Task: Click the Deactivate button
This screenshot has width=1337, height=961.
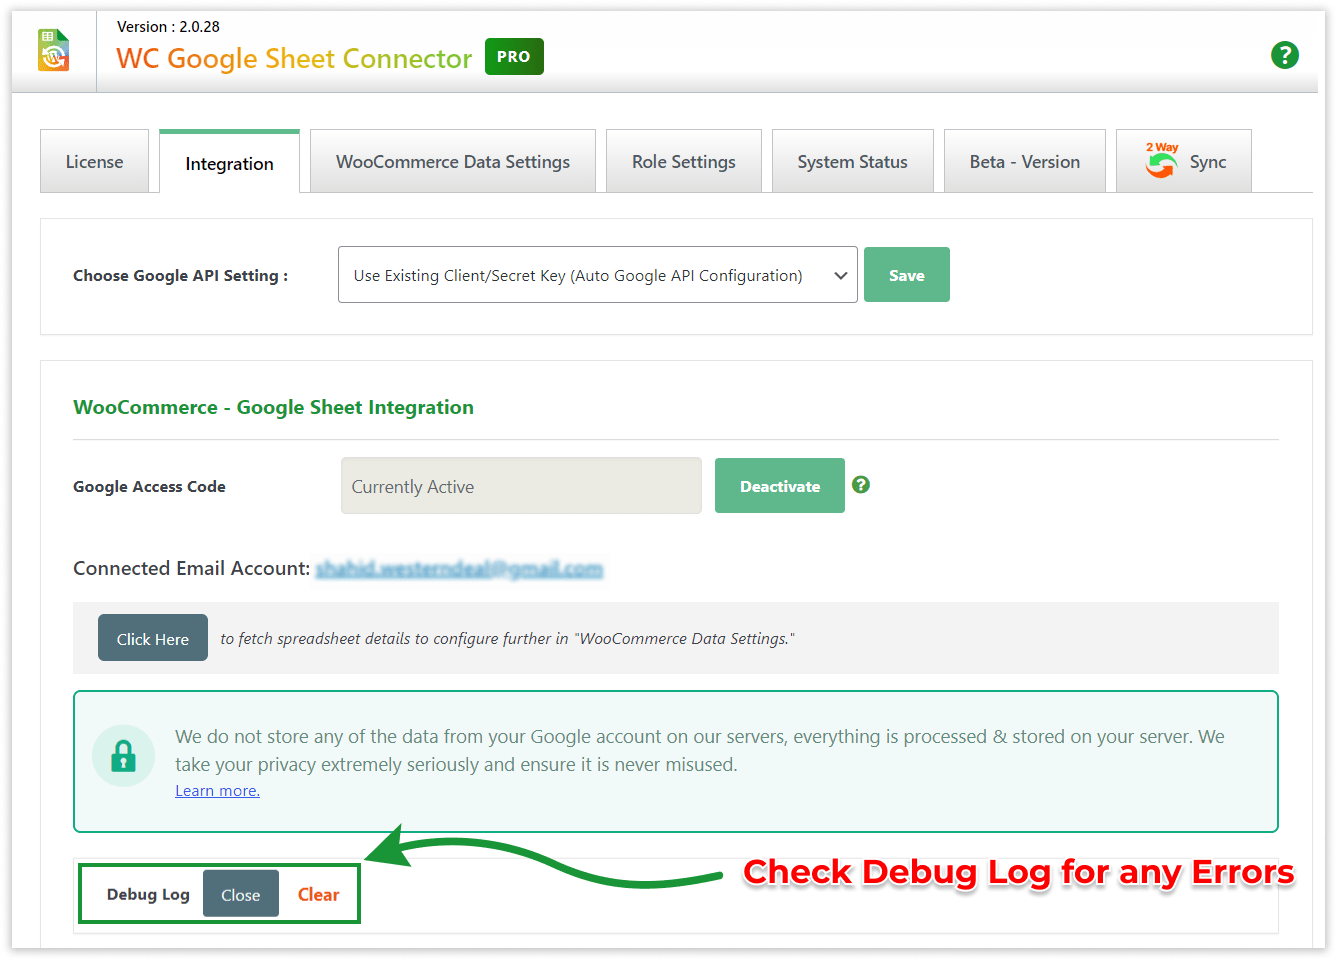Action: tap(780, 485)
